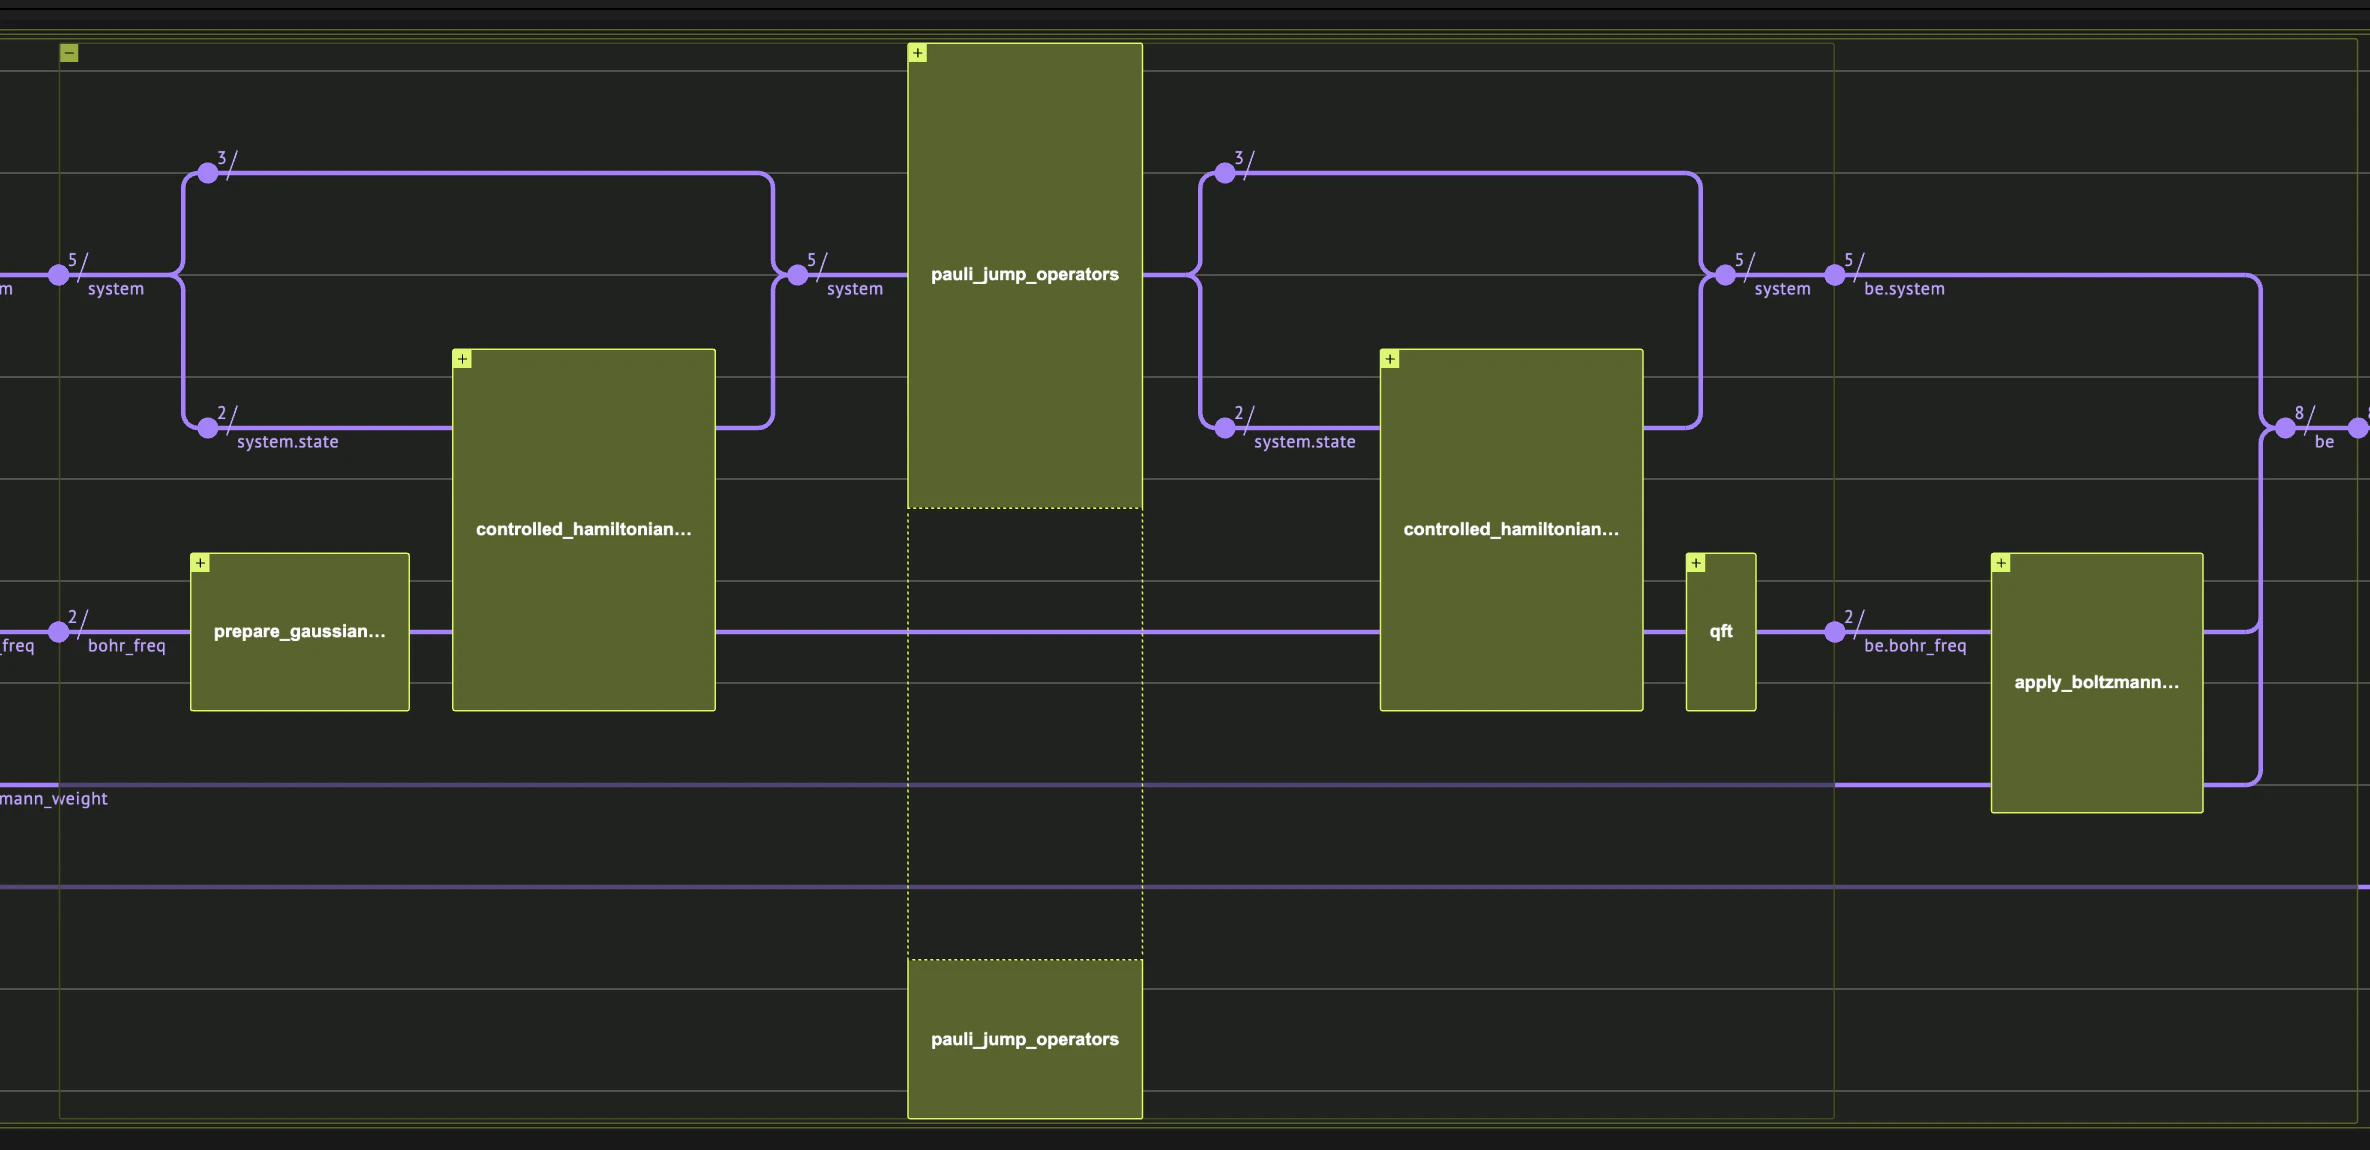Expand right controlled_hamiltonian block plus icon
This screenshot has width=2370, height=1150.
point(1390,359)
